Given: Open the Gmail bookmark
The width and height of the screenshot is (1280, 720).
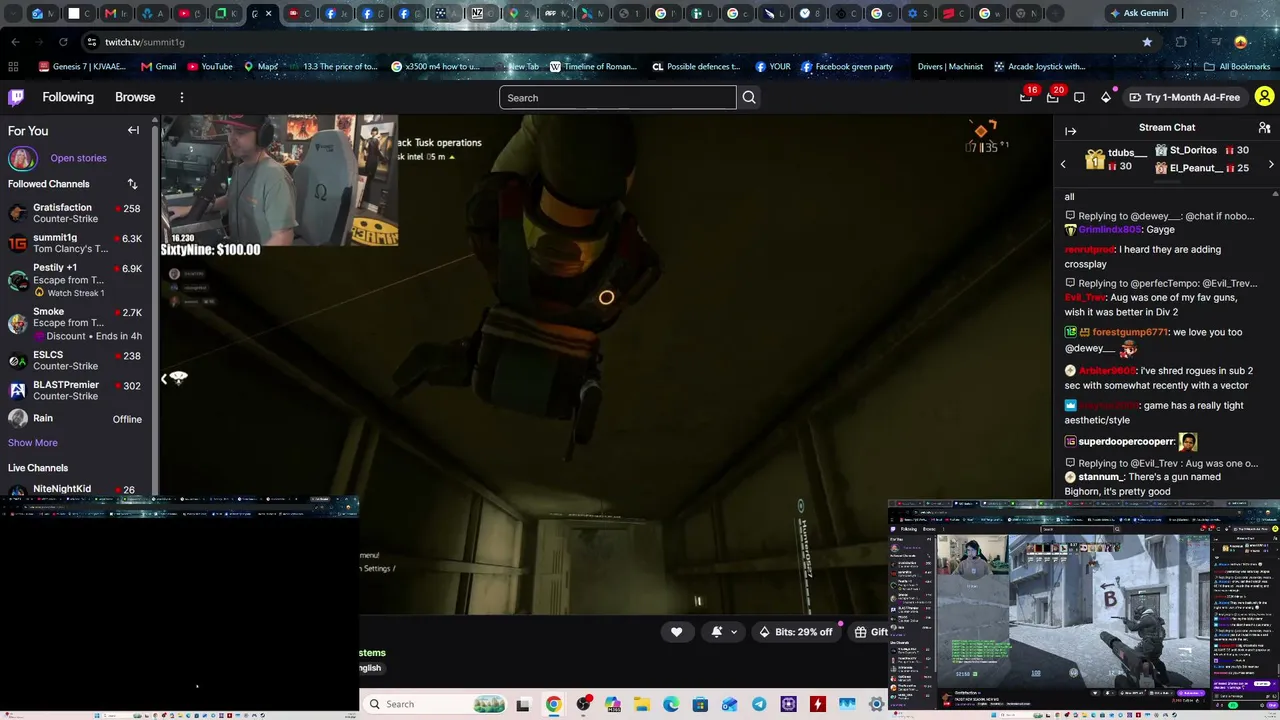Looking at the screenshot, I should [158, 67].
